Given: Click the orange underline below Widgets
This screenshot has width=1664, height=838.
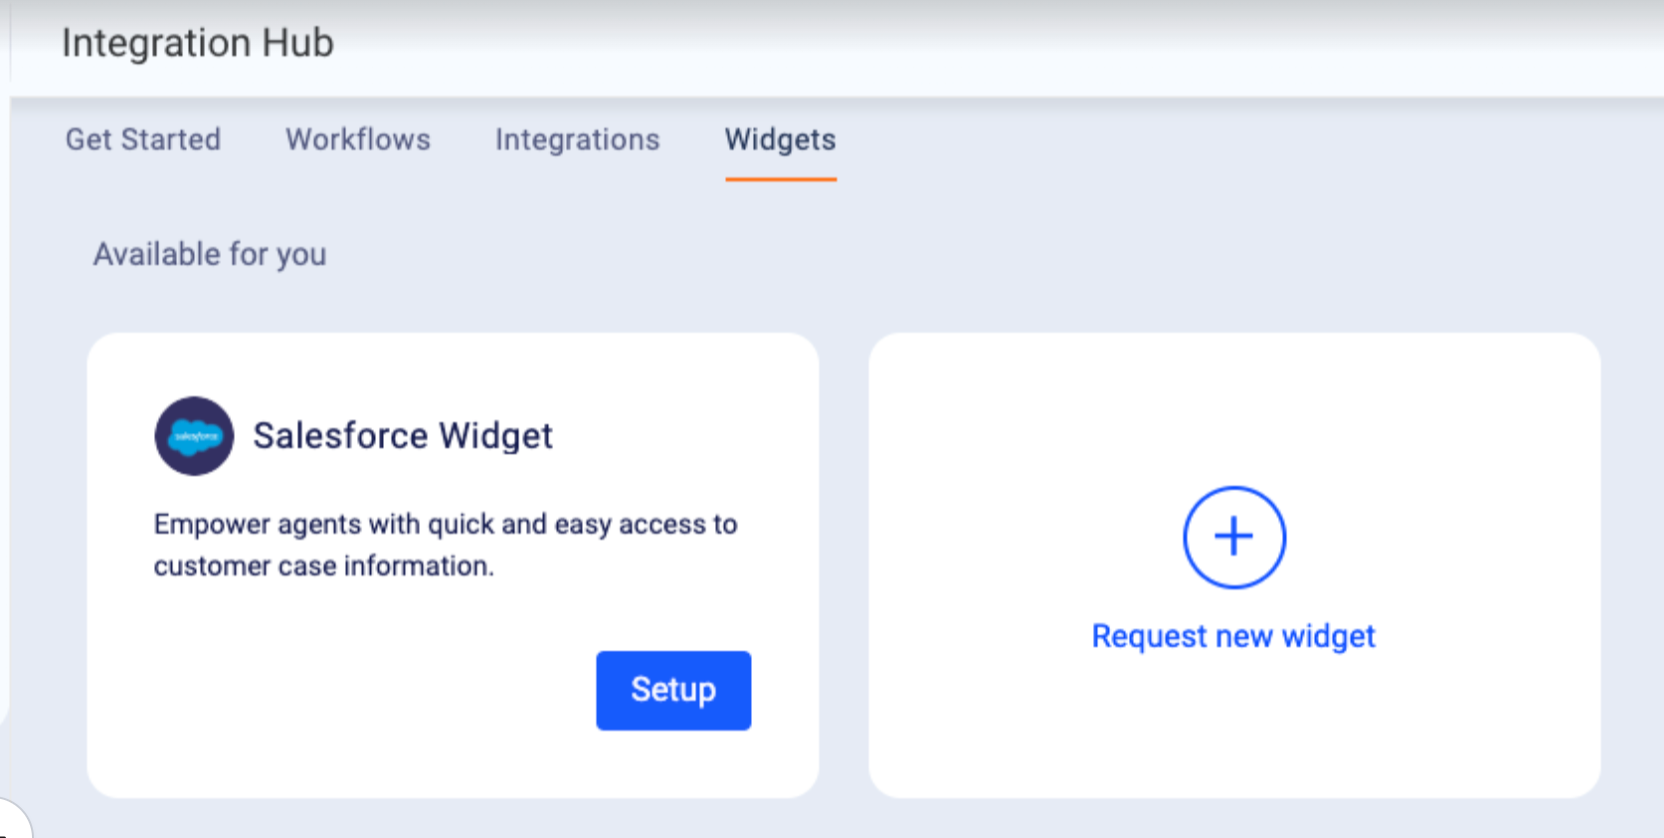Looking at the screenshot, I should (x=780, y=179).
